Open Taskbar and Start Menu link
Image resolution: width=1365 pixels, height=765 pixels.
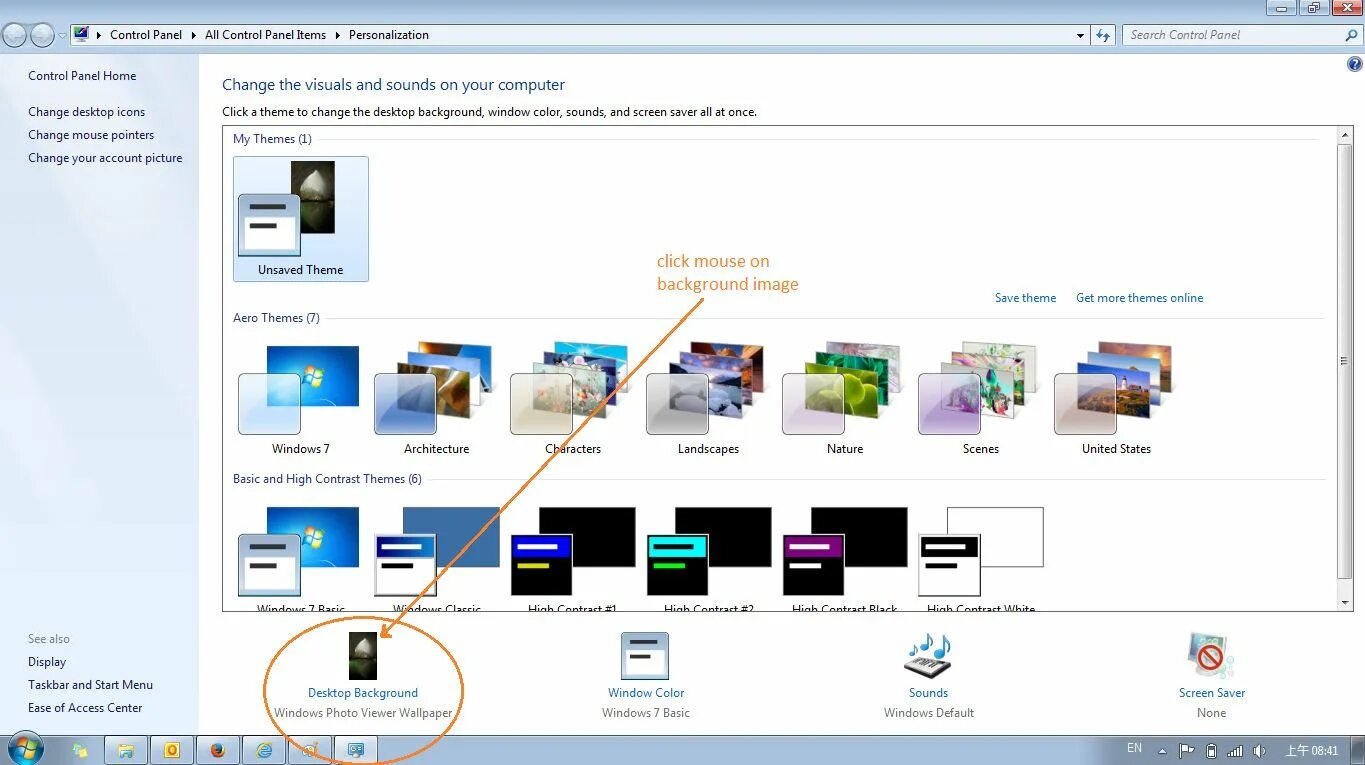(x=90, y=685)
